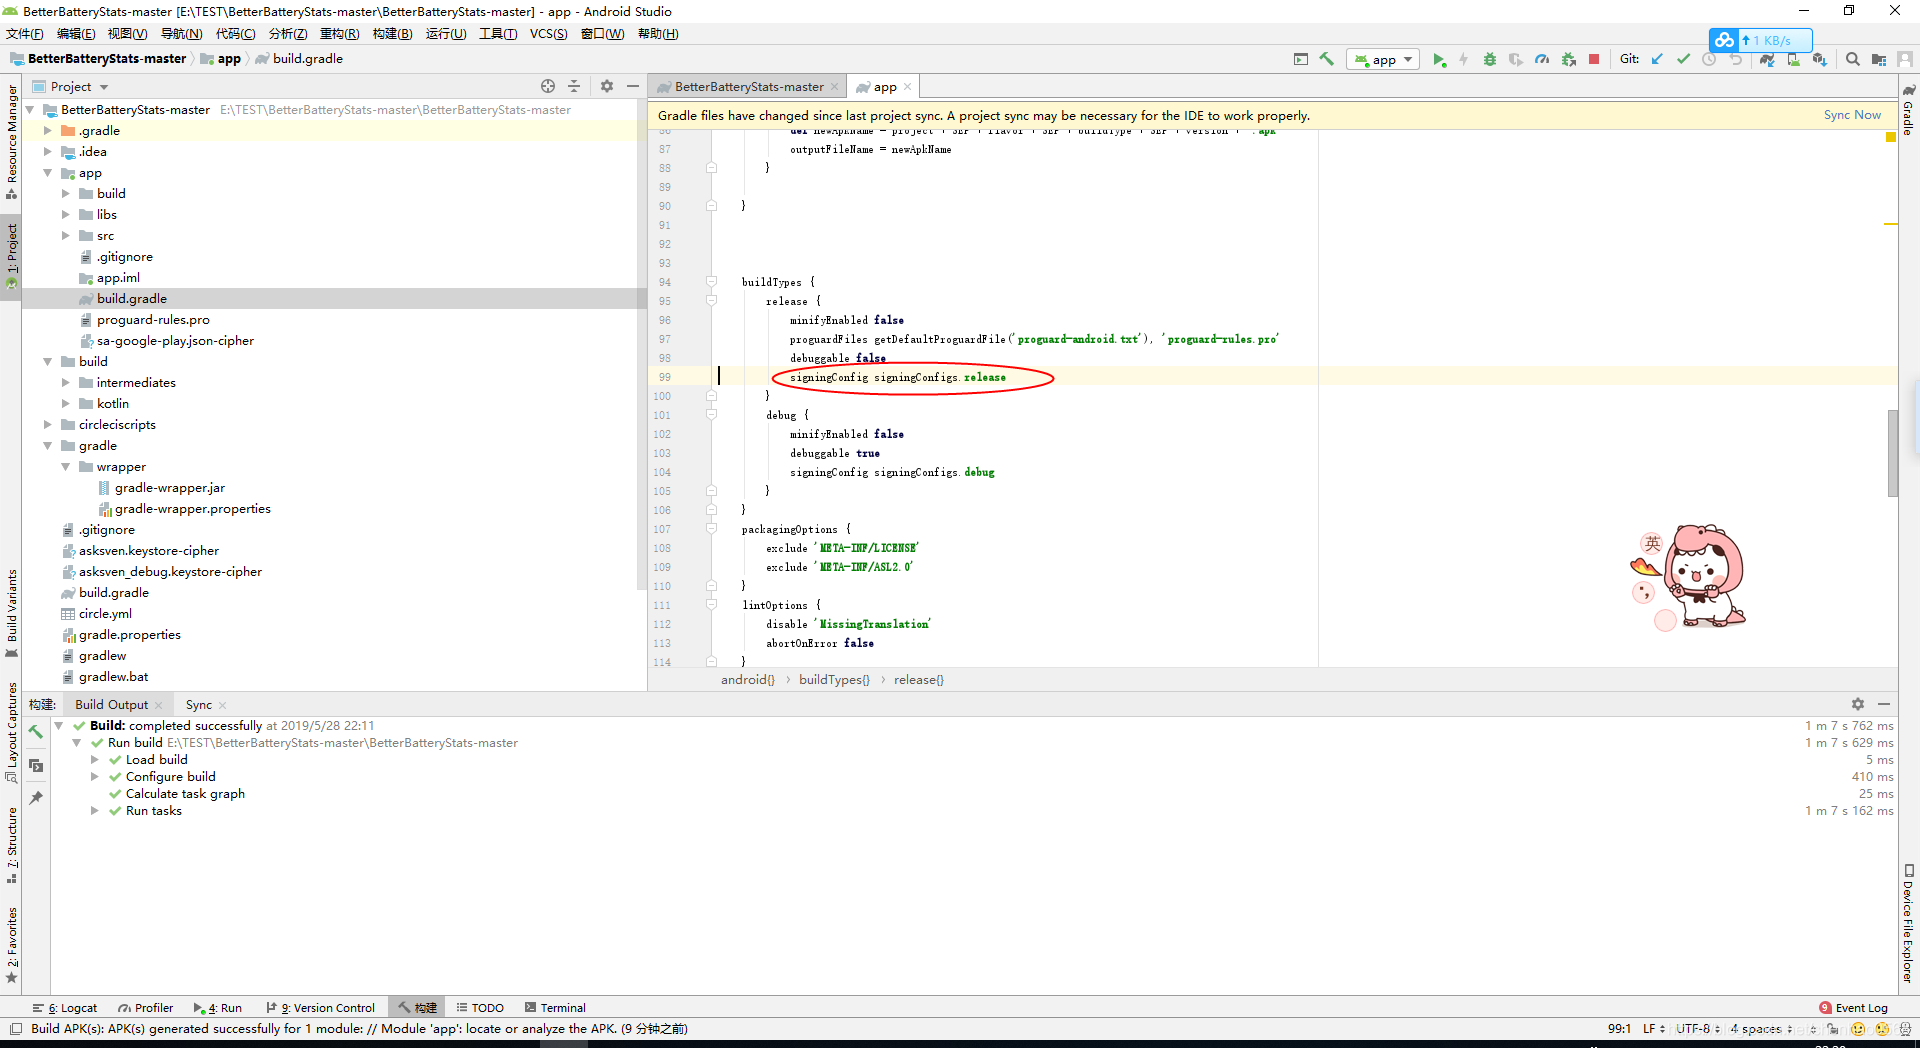Click the UTF-8 encoding selector in status bar
Viewport: 1920px width, 1048px height.
pyautogui.click(x=1697, y=1029)
